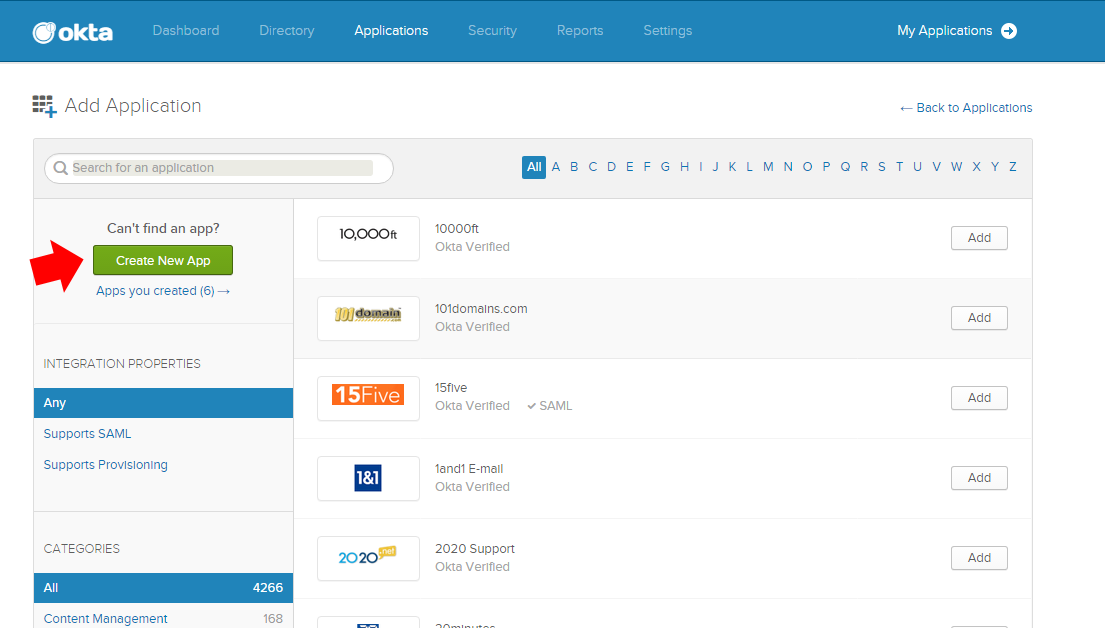Filter by Supports Provisioning

pyautogui.click(x=106, y=464)
